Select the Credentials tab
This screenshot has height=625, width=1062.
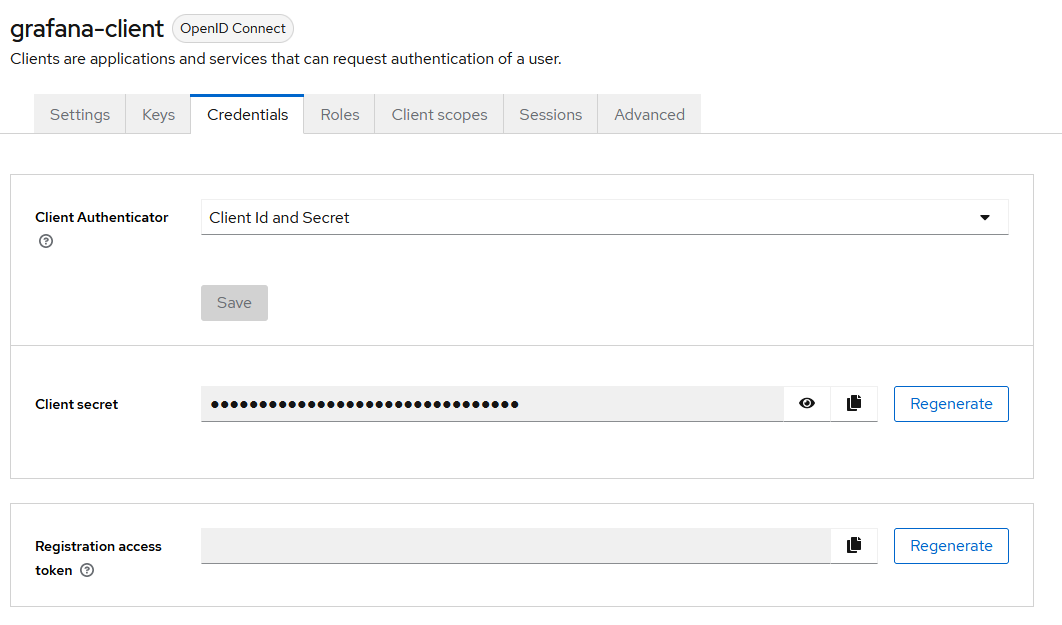click(247, 115)
